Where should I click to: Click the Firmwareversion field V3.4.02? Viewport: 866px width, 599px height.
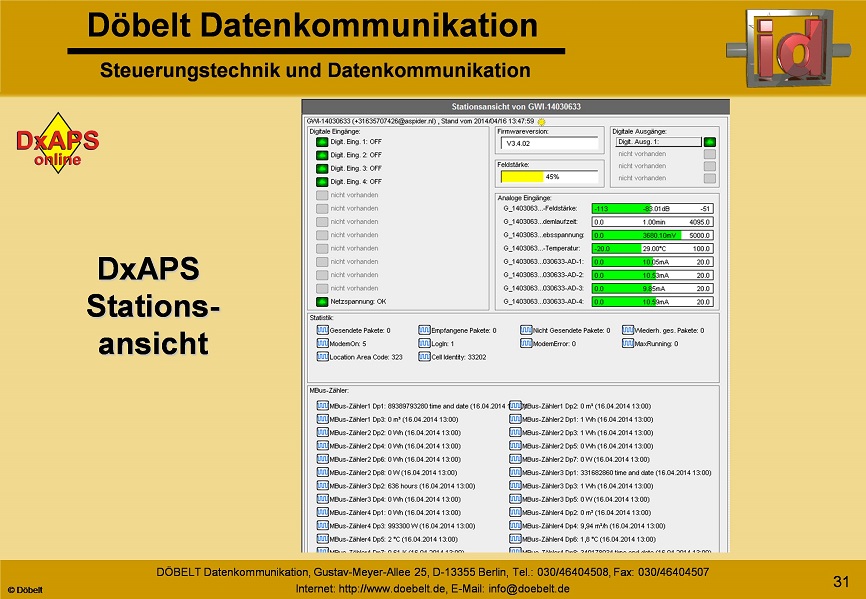click(550, 144)
